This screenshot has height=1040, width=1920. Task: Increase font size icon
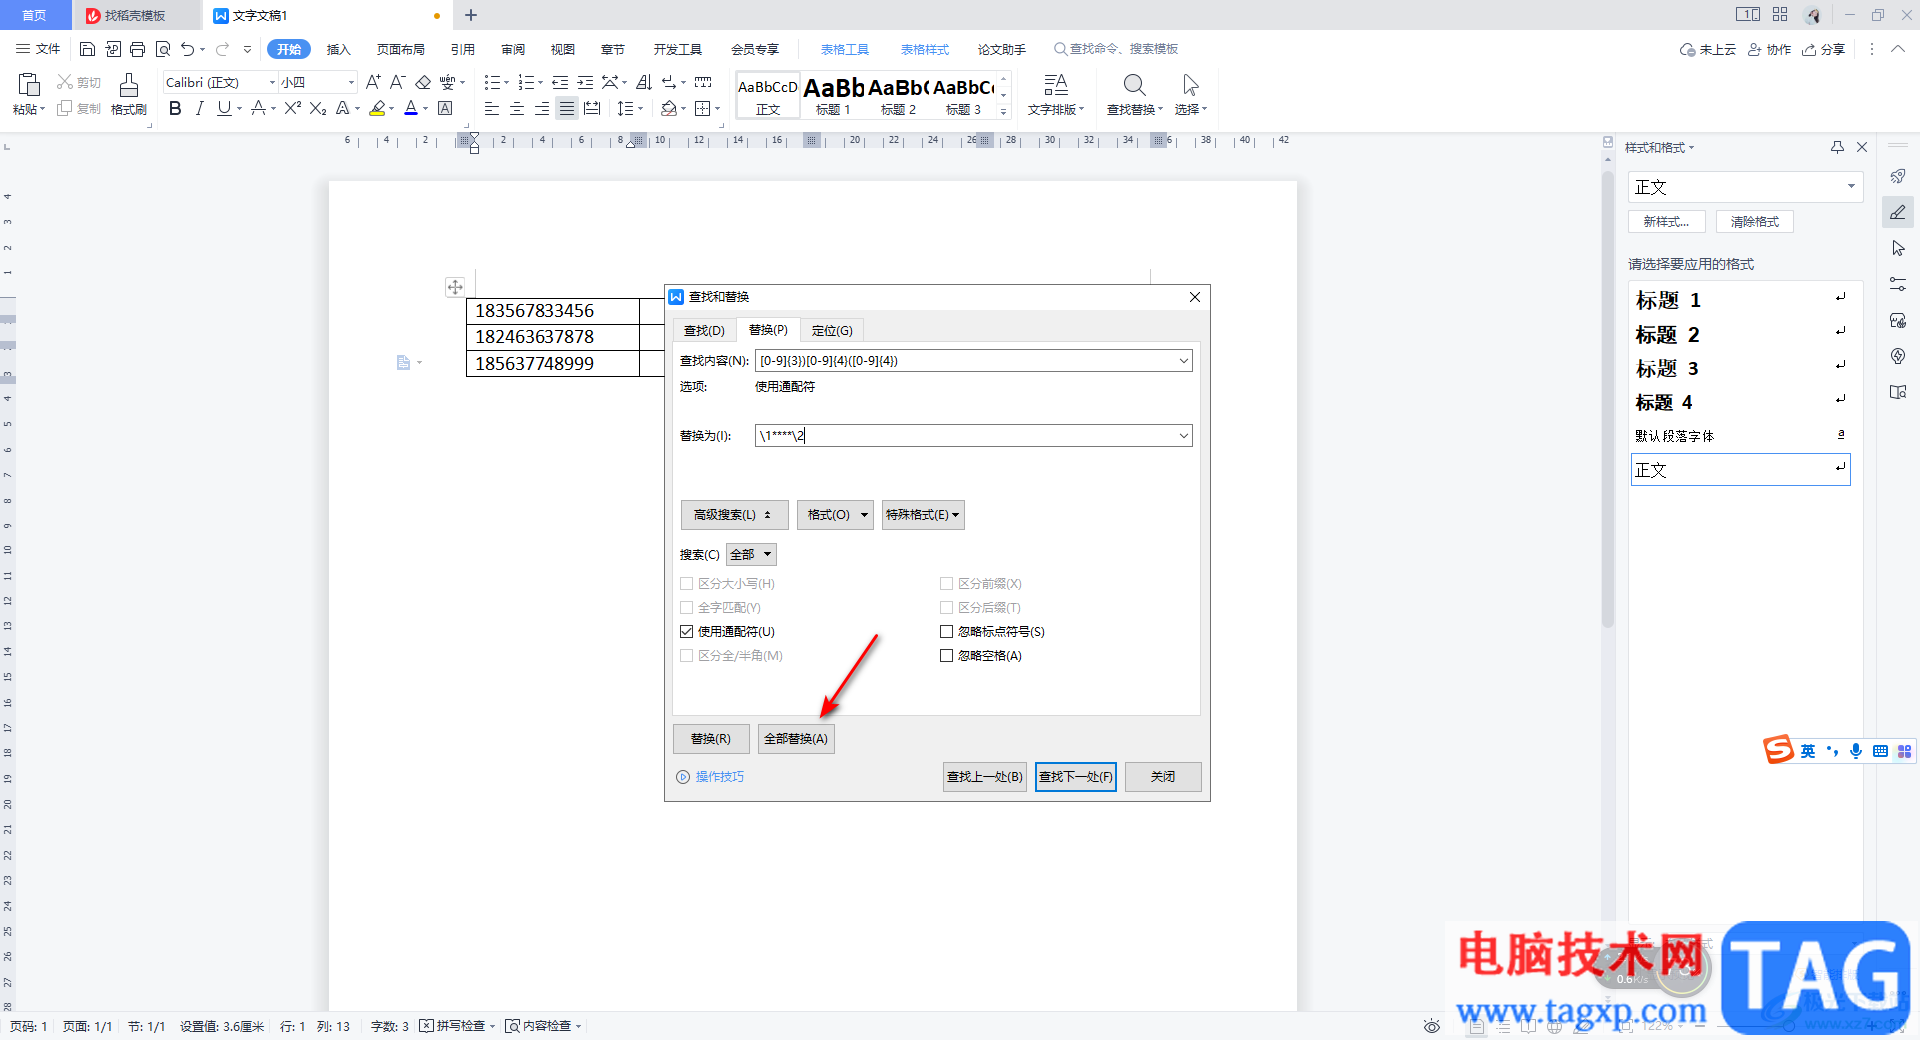coord(373,82)
